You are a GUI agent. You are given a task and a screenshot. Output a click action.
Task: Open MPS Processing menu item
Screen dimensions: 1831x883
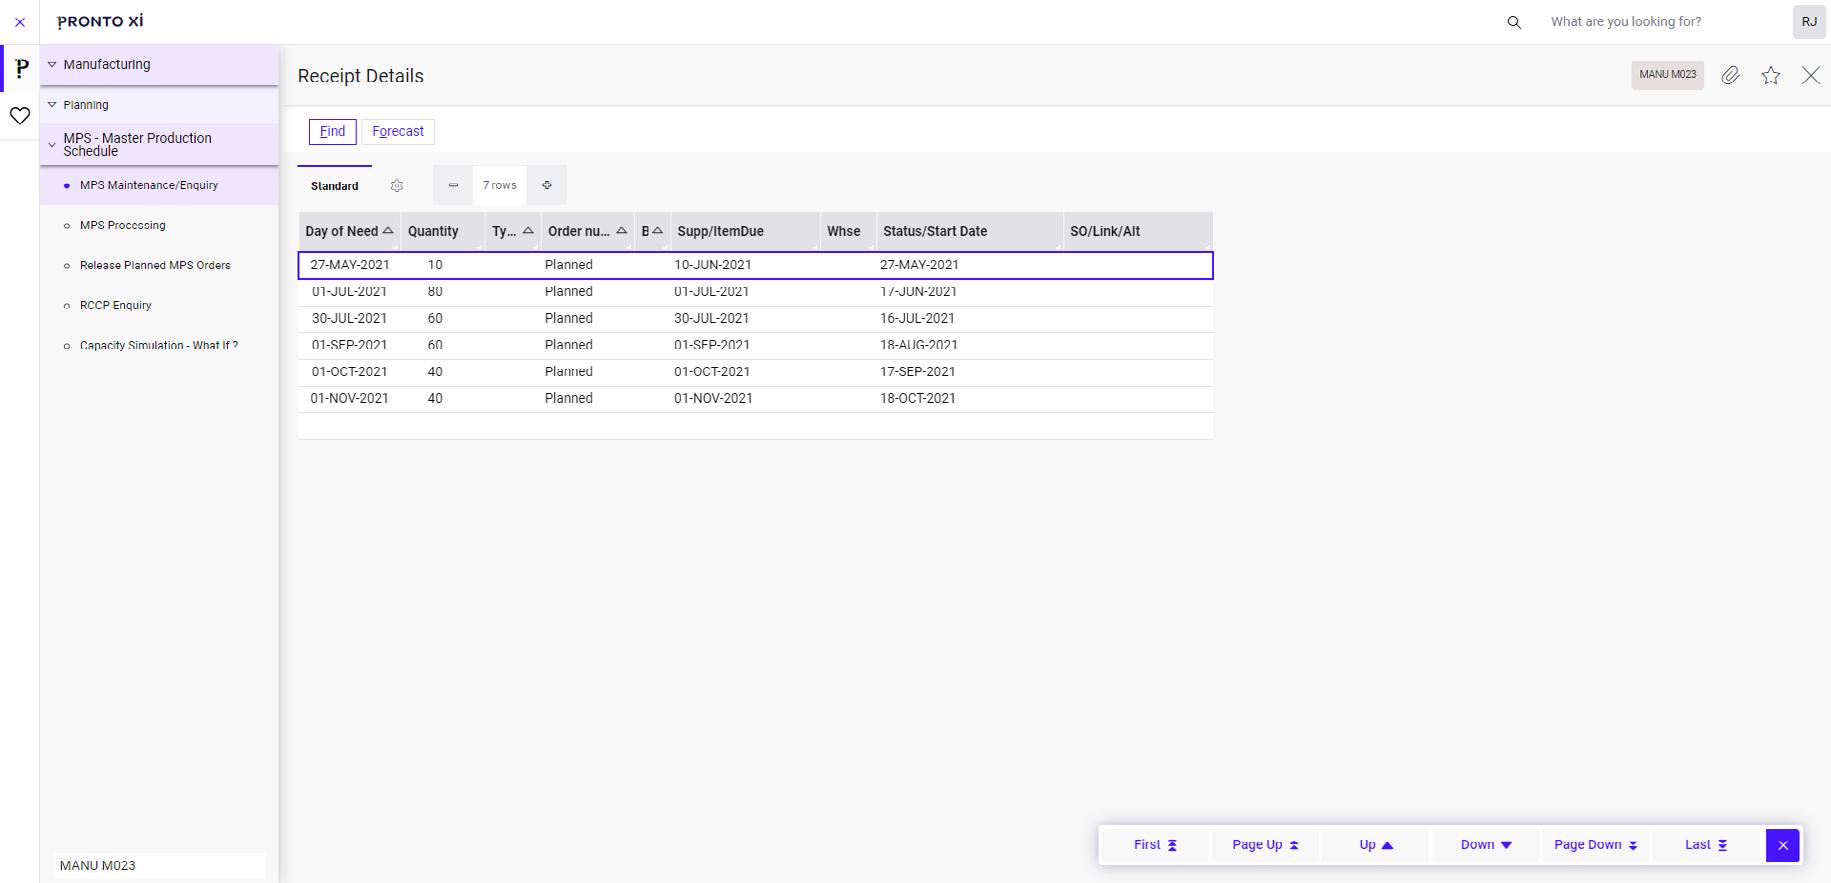pyautogui.click(x=122, y=225)
